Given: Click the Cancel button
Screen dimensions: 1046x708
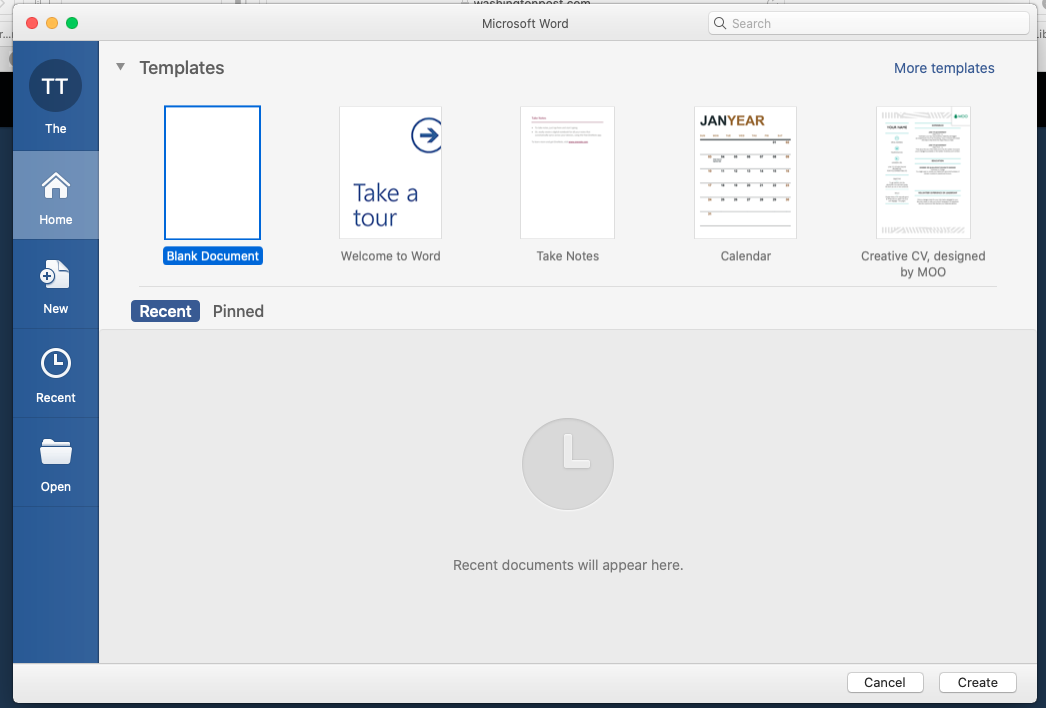Looking at the screenshot, I should pyautogui.click(x=885, y=683).
